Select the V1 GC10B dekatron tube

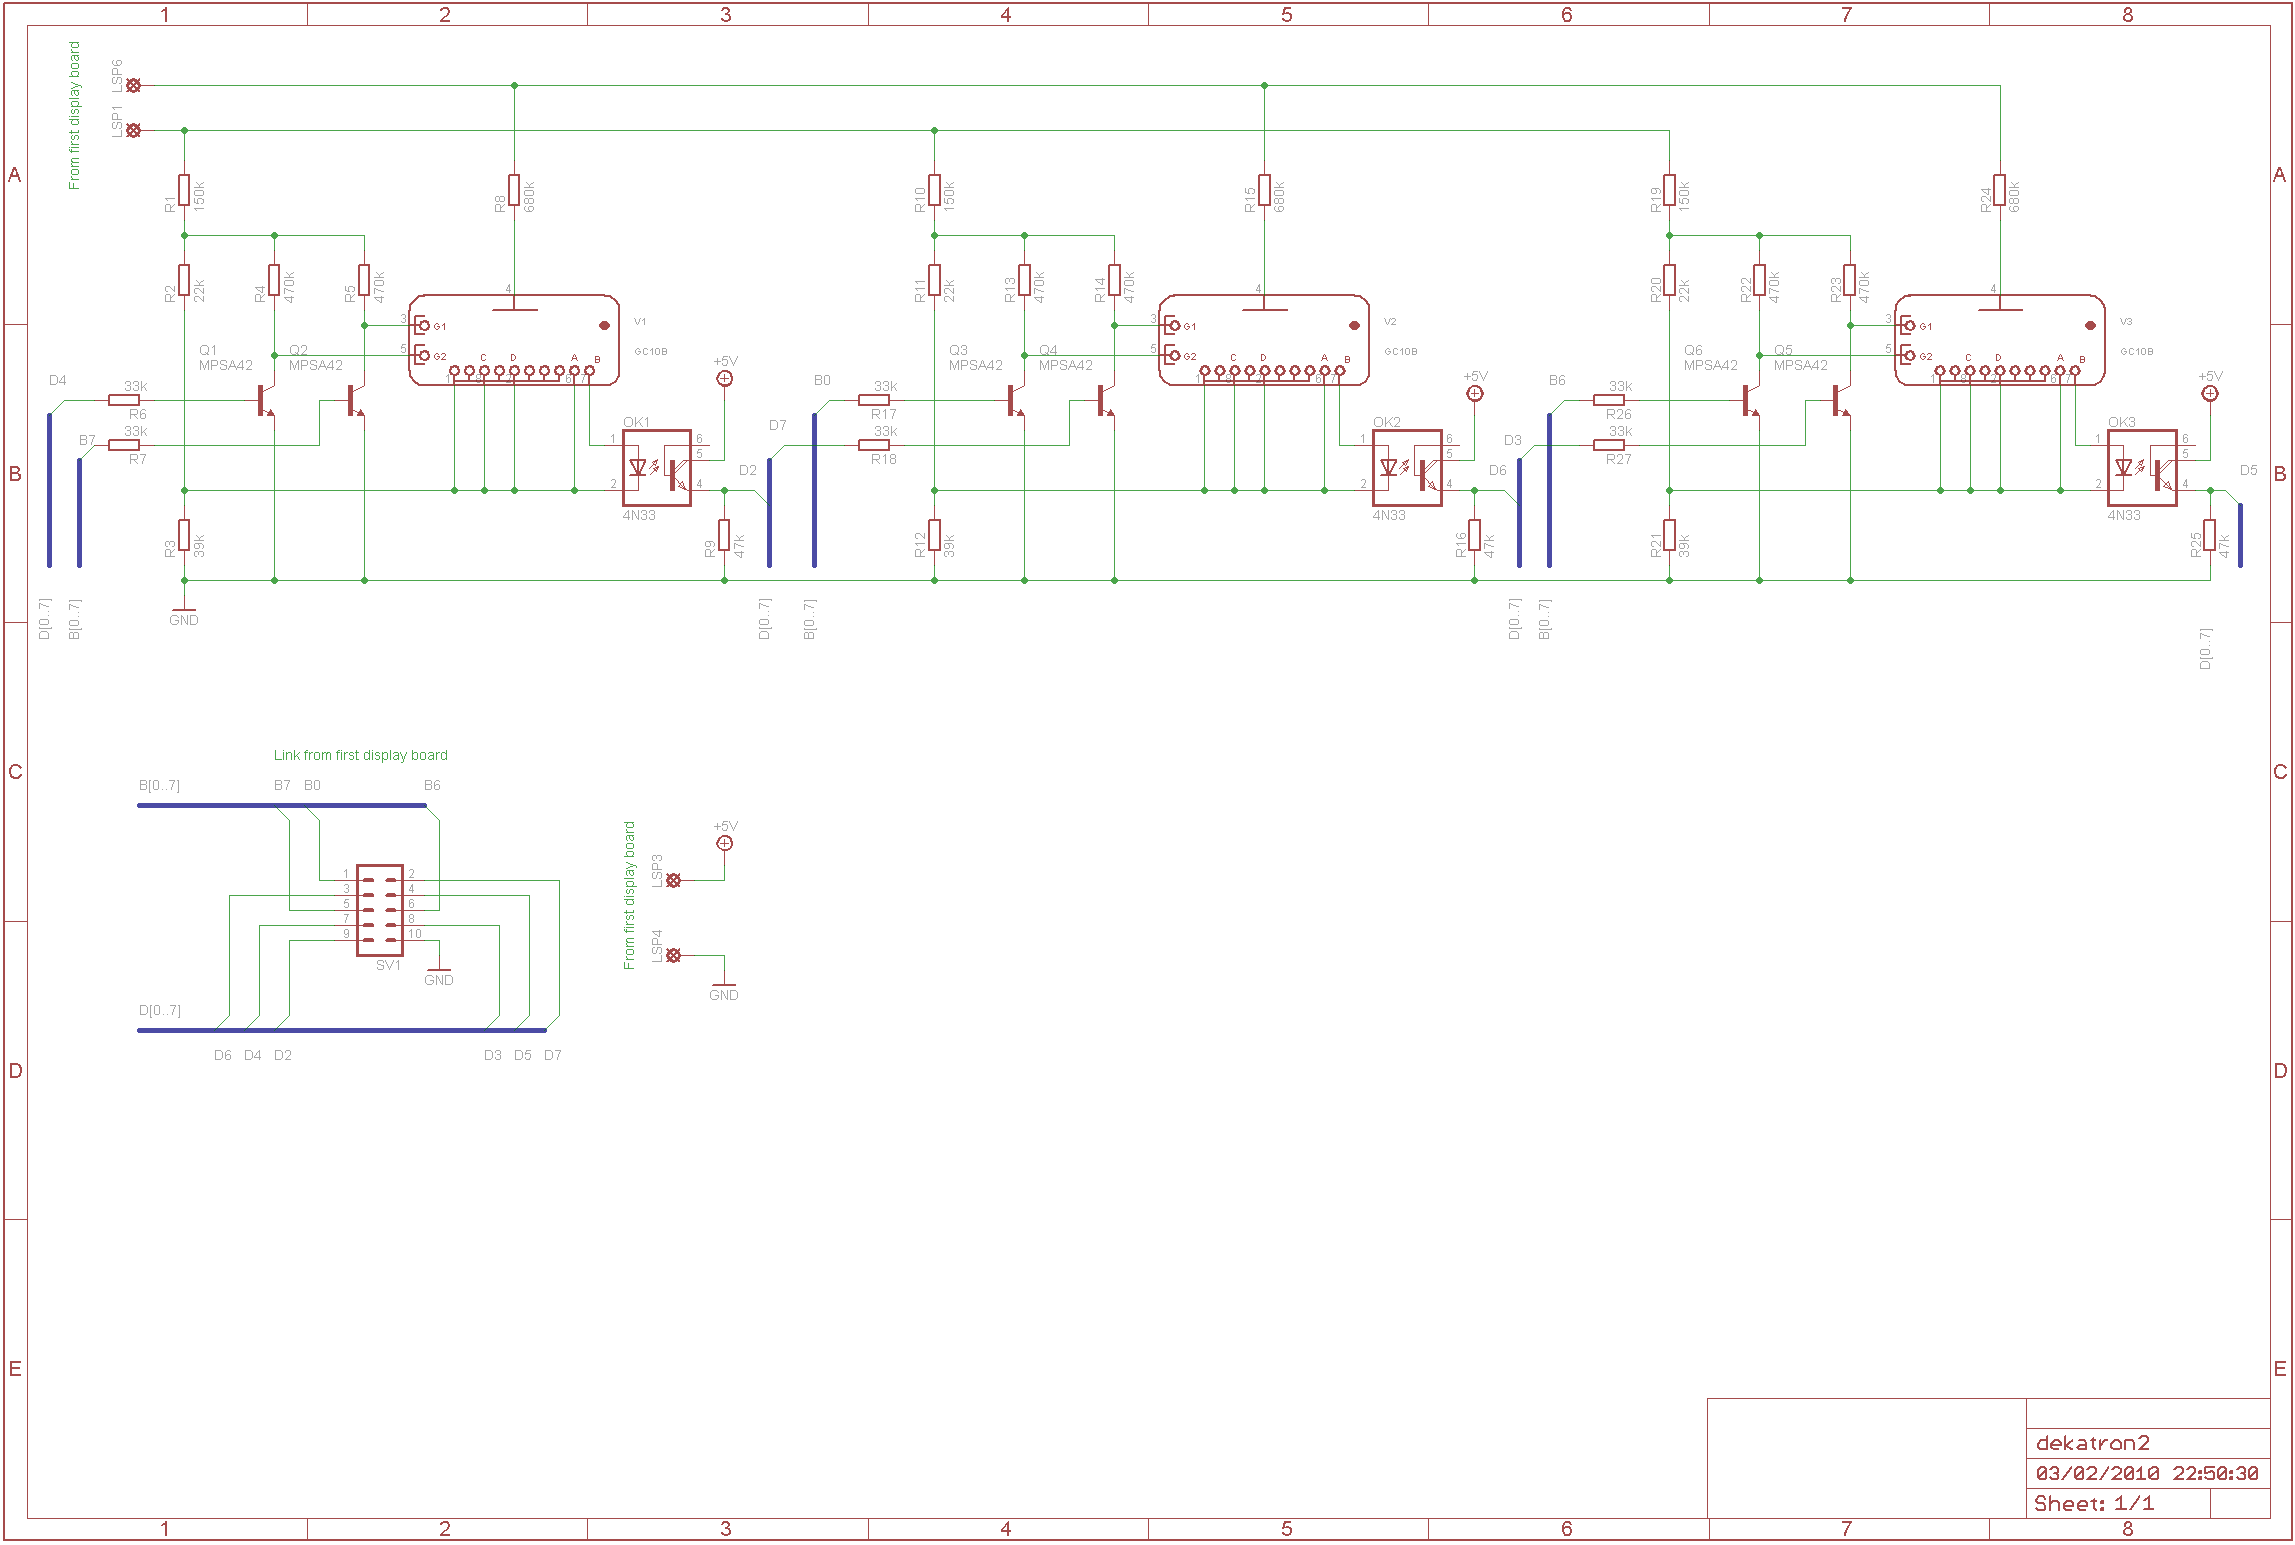514,340
